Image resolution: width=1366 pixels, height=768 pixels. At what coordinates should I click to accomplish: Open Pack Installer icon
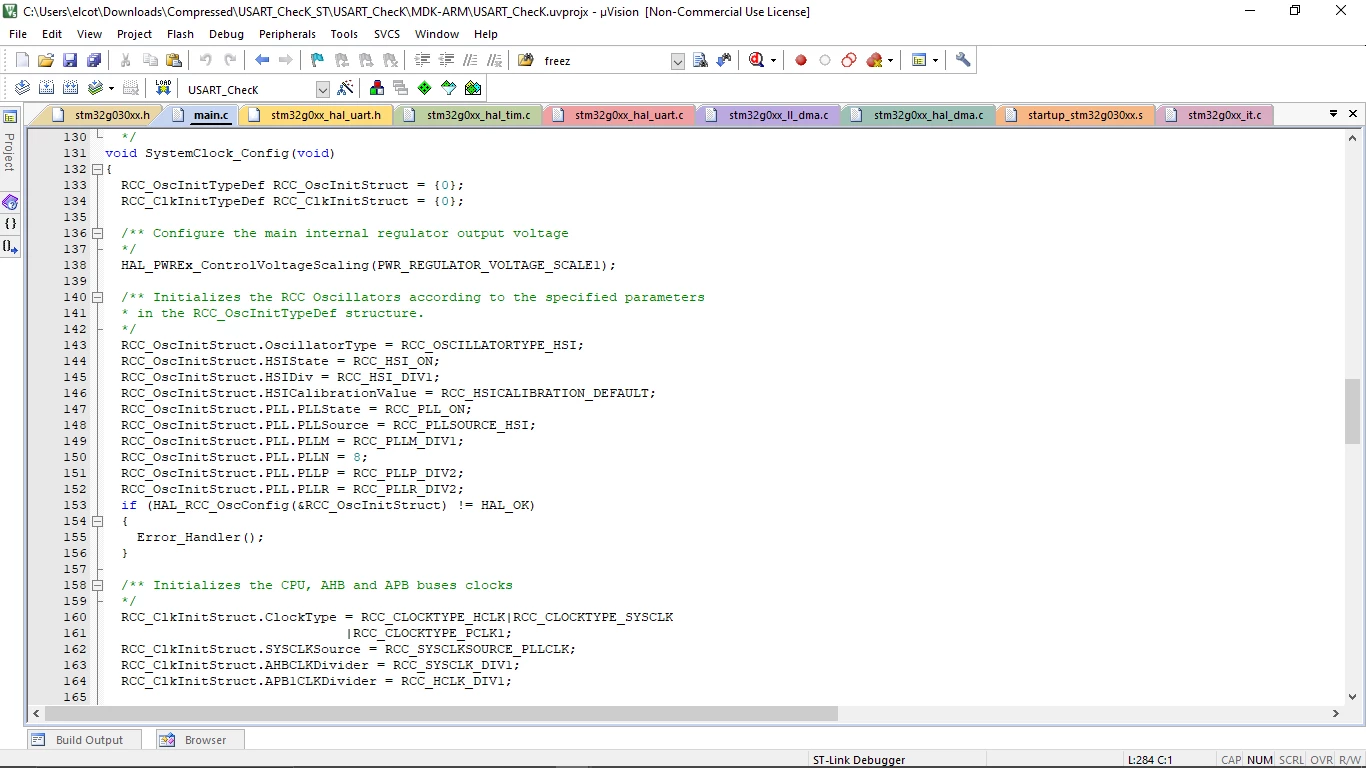[473, 88]
